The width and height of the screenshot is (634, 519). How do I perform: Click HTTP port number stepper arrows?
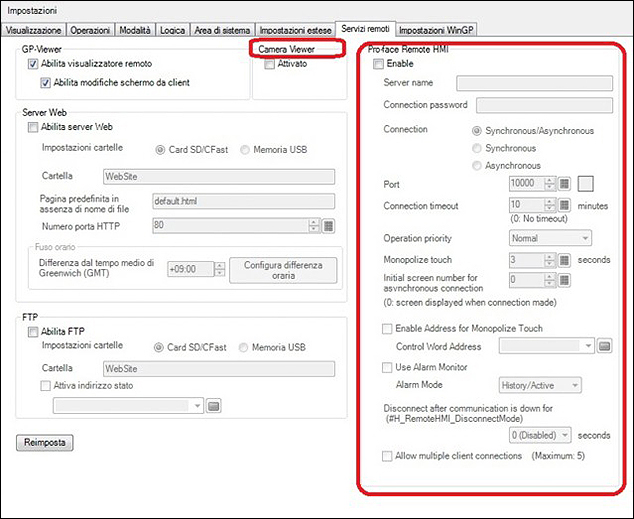click(x=314, y=226)
